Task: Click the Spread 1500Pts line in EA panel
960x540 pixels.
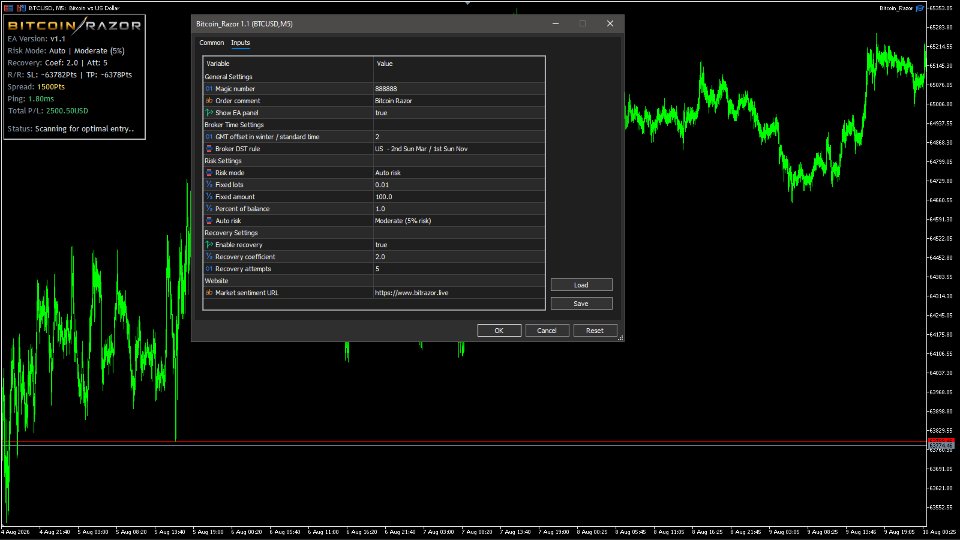Action: [36, 87]
